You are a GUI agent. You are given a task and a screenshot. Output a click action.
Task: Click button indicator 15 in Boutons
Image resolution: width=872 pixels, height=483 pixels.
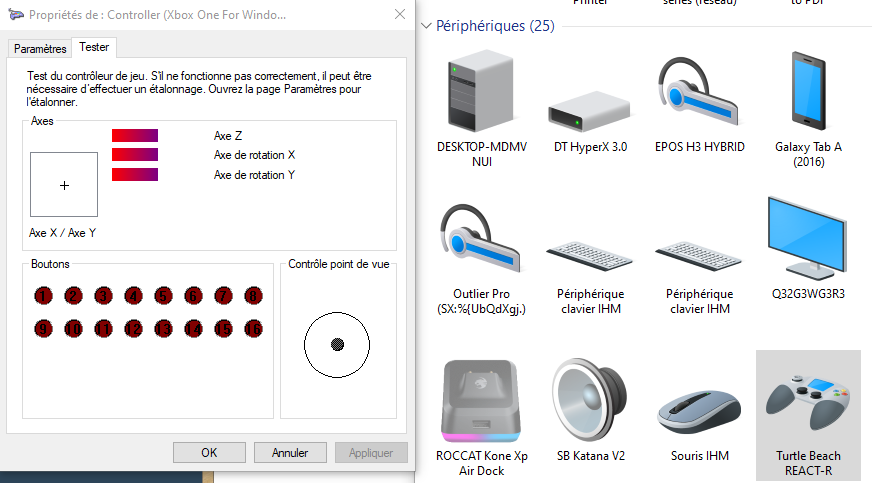coord(224,328)
